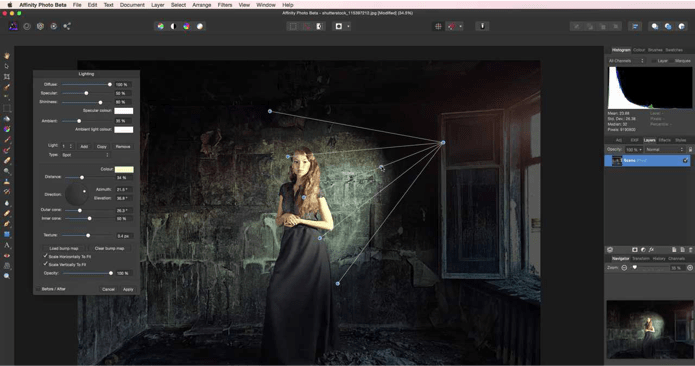Open the Normal blend mode dropdown
The width and height of the screenshot is (695, 366).
663,150
